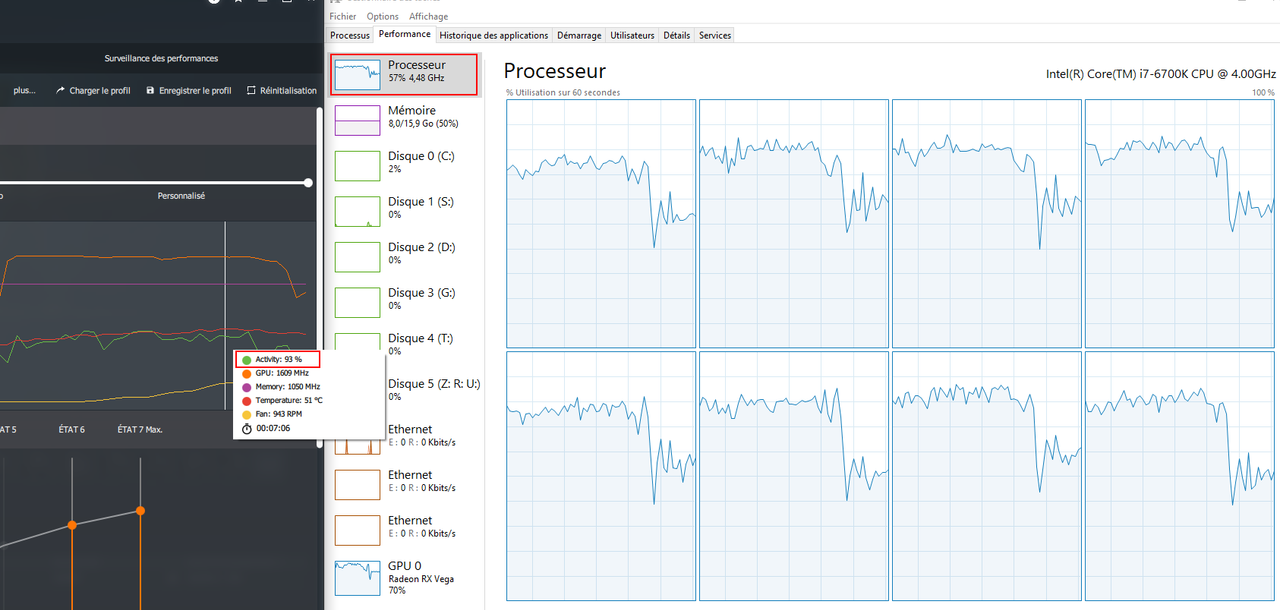Viewport: 1280px width, 610px height.
Task: Click the orange ÉTAT 6 frequency point
Action: pos(72,525)
